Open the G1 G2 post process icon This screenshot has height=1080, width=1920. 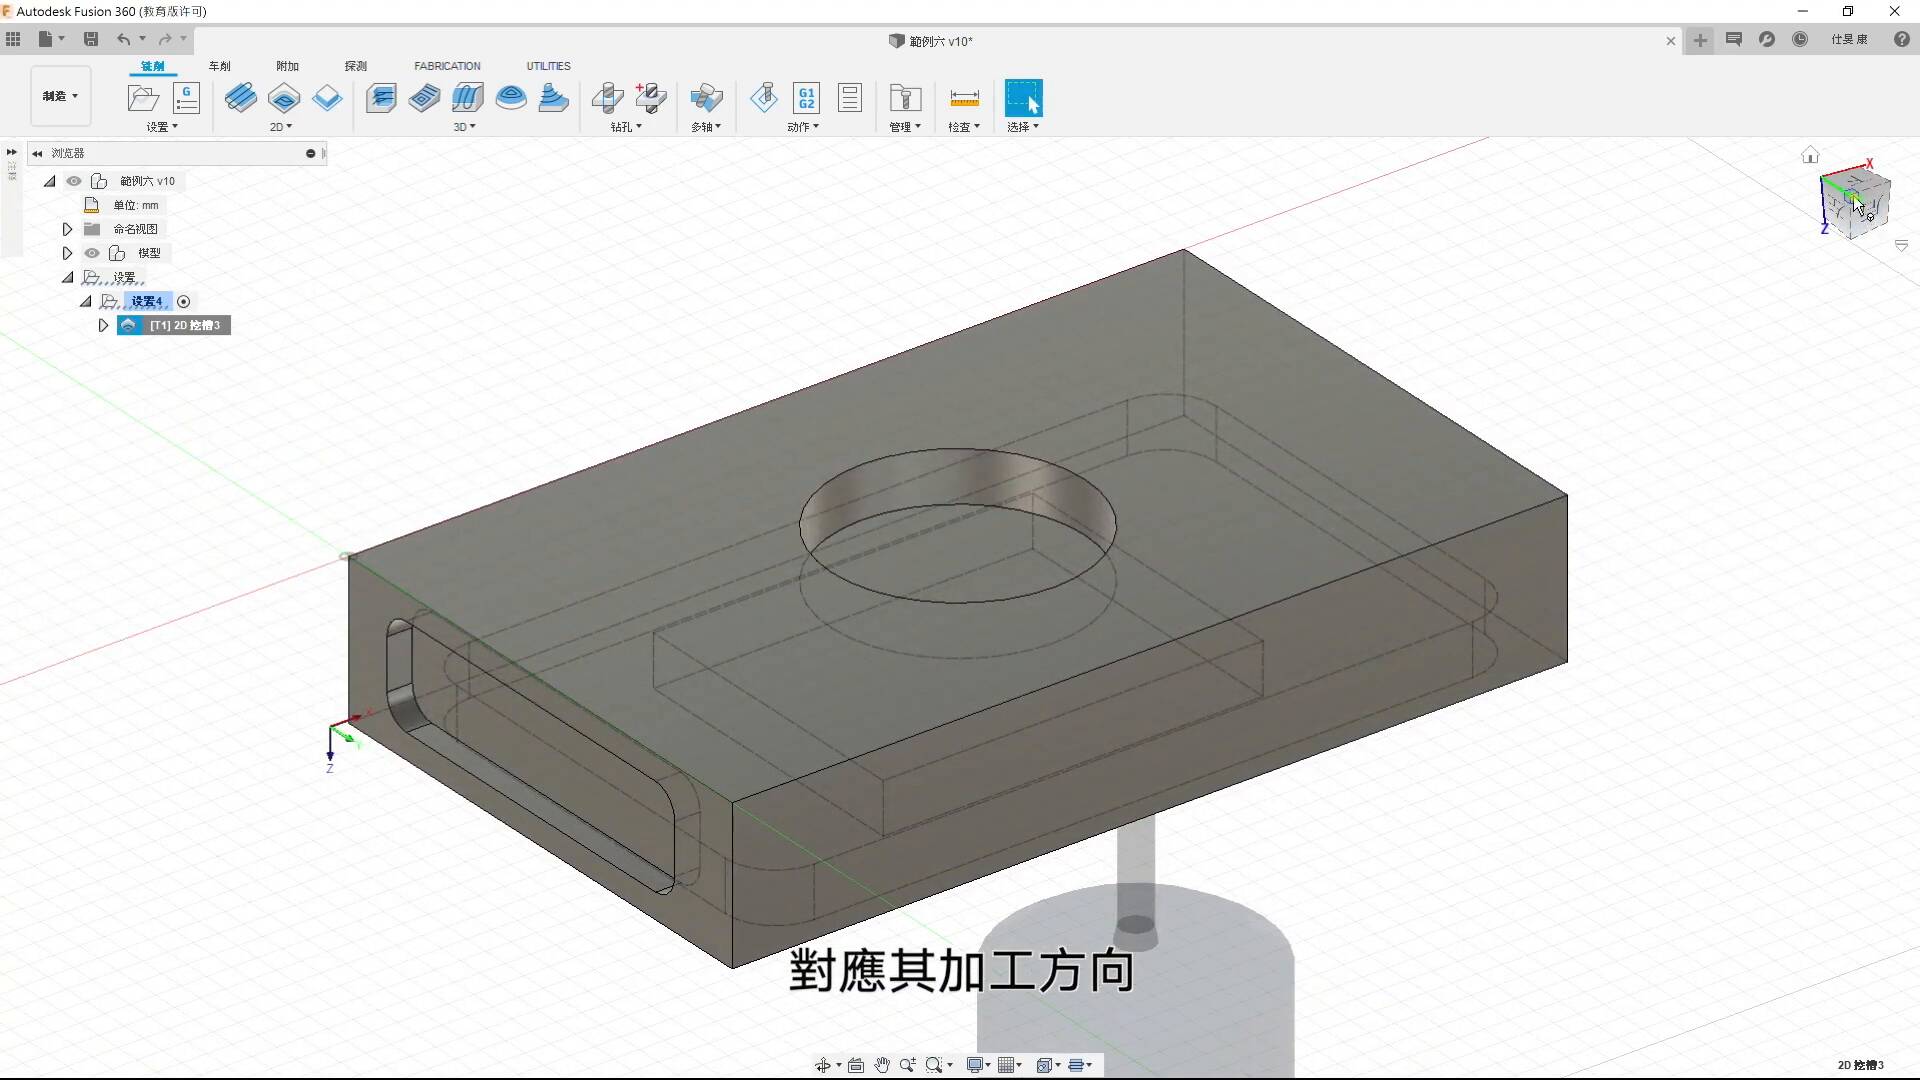[807, 98]
